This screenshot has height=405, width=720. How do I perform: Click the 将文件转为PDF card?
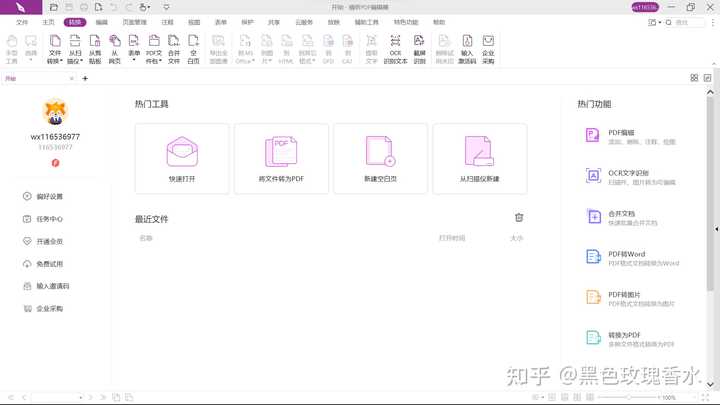pyautogui.click(x=281, y=158)
